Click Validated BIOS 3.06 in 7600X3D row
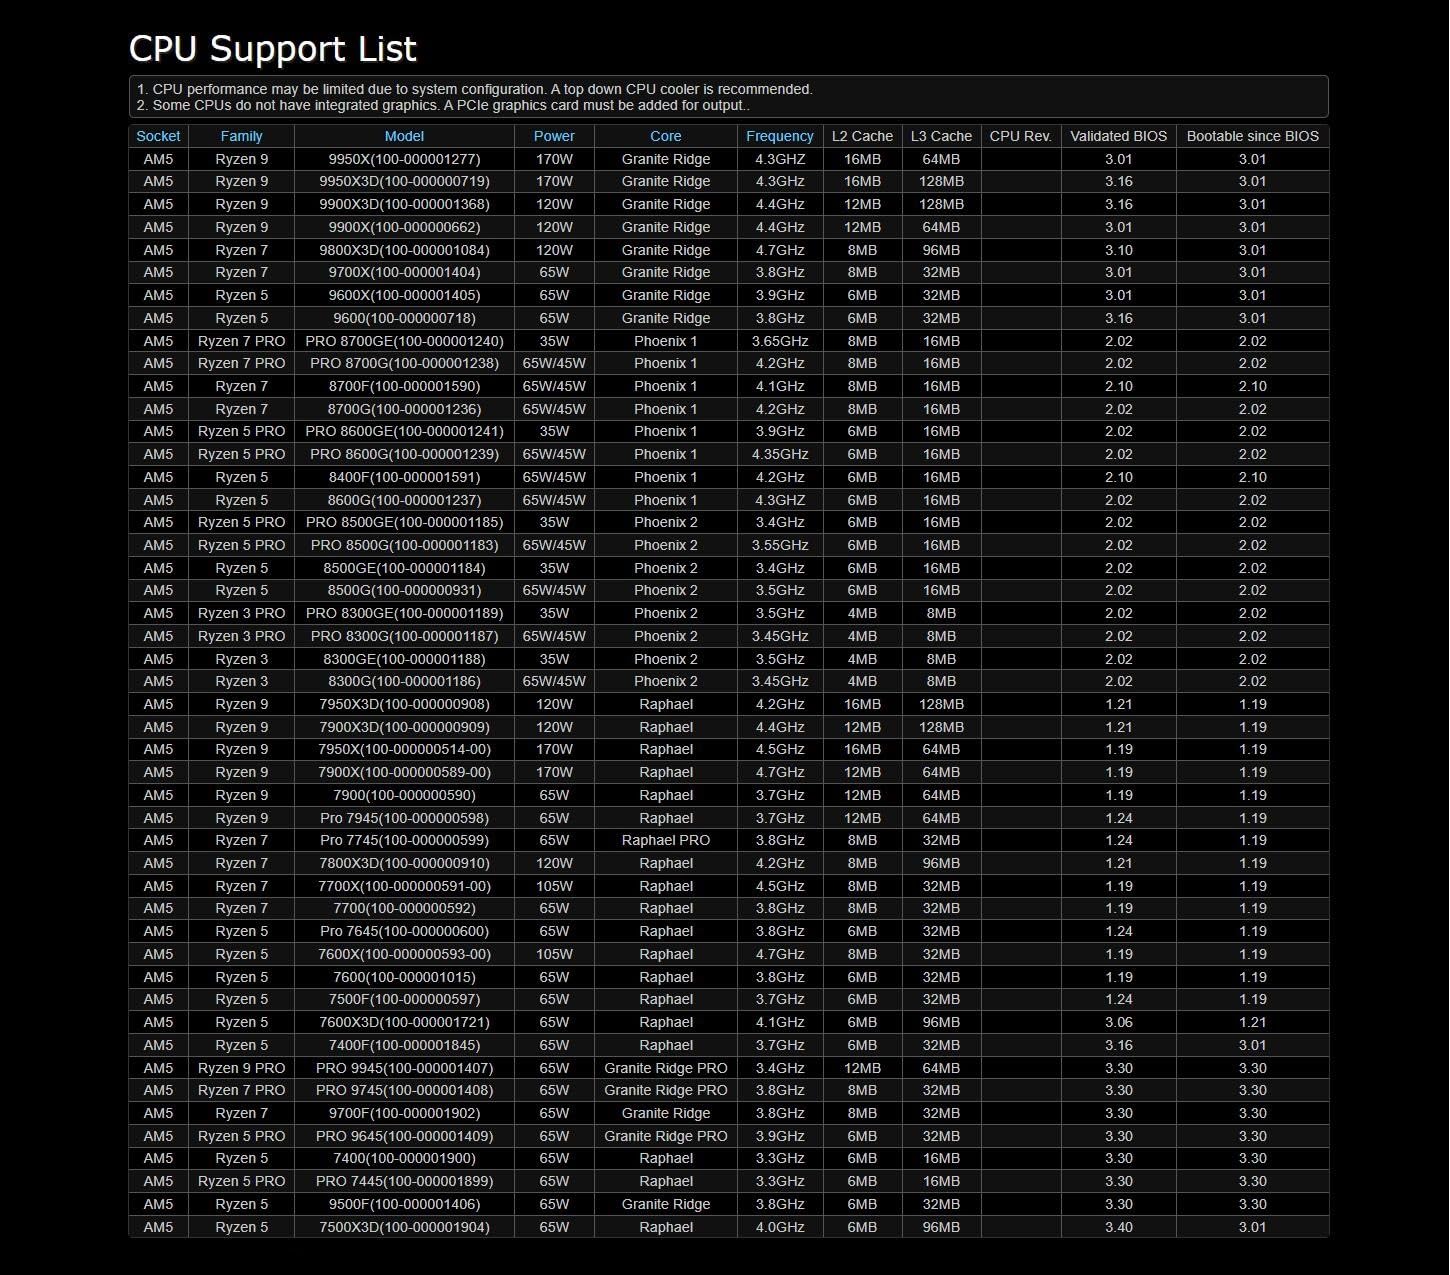 pyautogui.click(x=1118, y=1022)
